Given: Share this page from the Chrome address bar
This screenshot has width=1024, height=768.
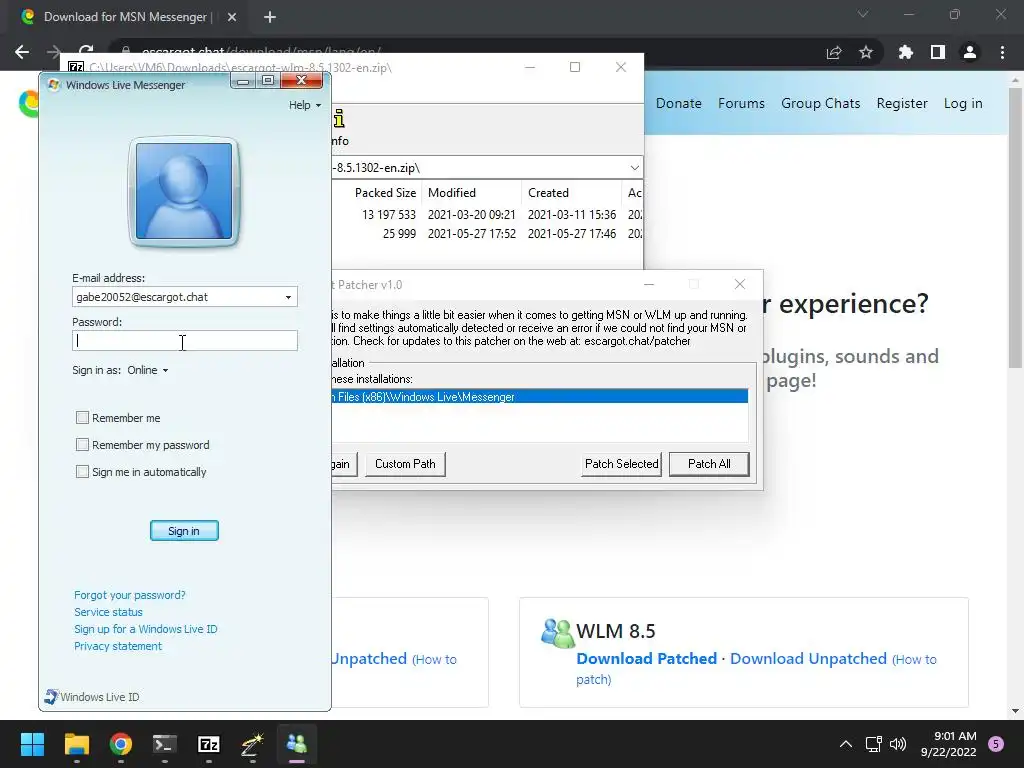Looking at the screenshot, I should click(834, 52).
